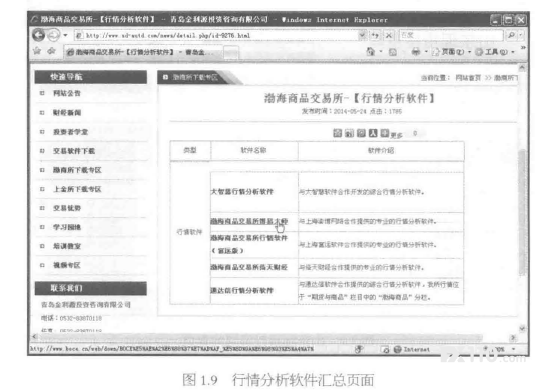Click the vertical scrollbar down arrow
This screenshot has width=555, height=391.
(x=522, y=328)
